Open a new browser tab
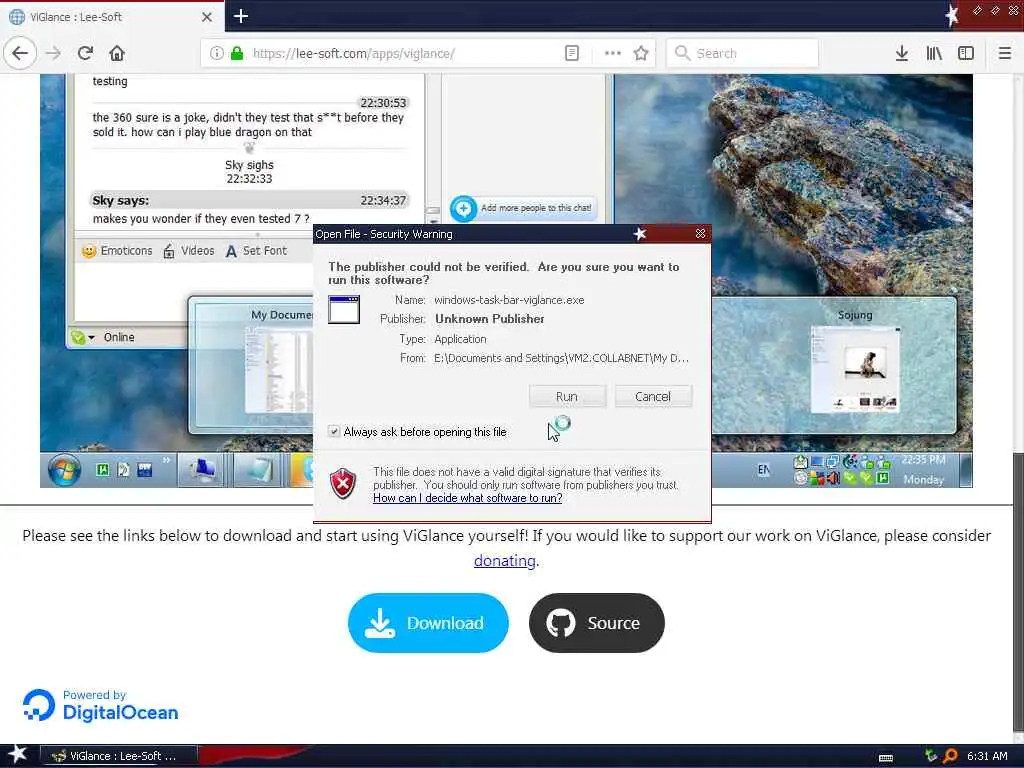The width and height of the screenshot is (1024, 768). (x=240, y=16)
